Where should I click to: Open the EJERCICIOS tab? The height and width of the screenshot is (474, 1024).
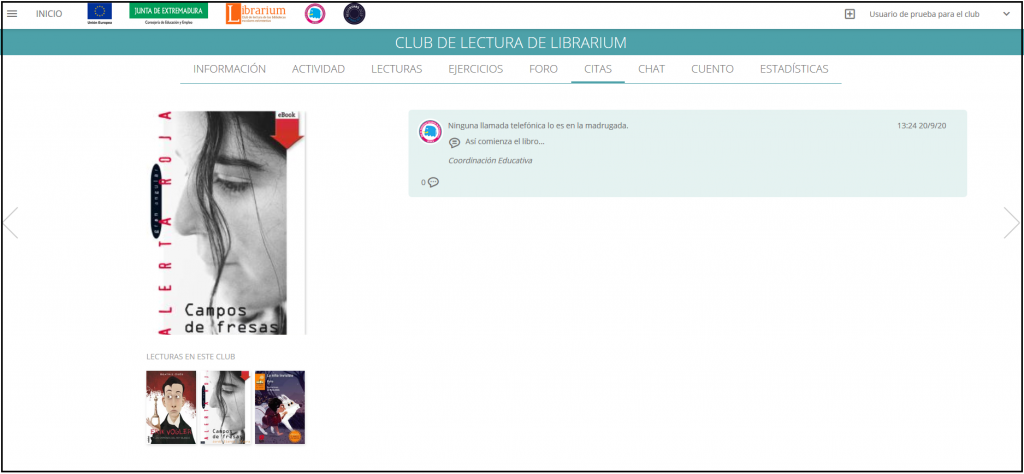click(475, 69)
